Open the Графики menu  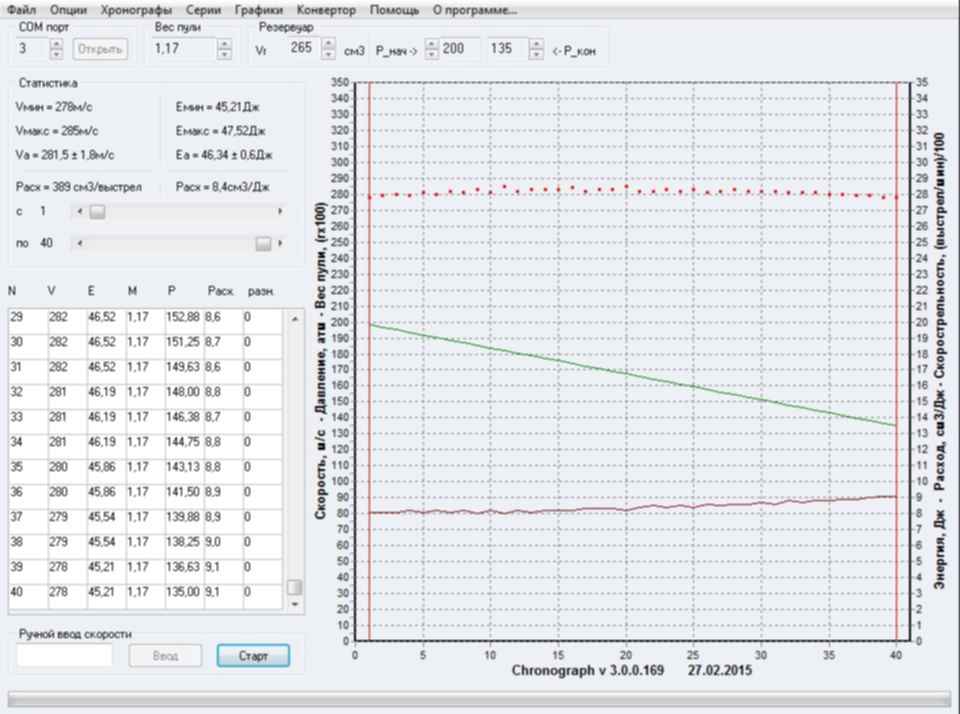(x=258, y=9)
